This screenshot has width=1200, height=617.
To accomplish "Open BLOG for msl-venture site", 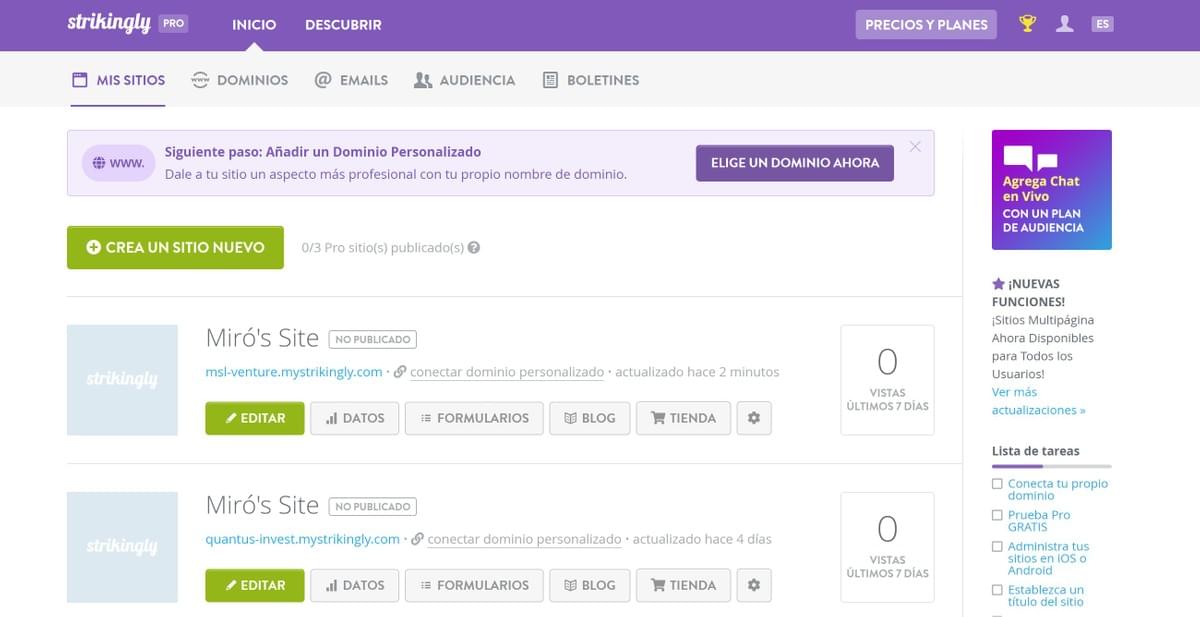I will coord(590,418).
